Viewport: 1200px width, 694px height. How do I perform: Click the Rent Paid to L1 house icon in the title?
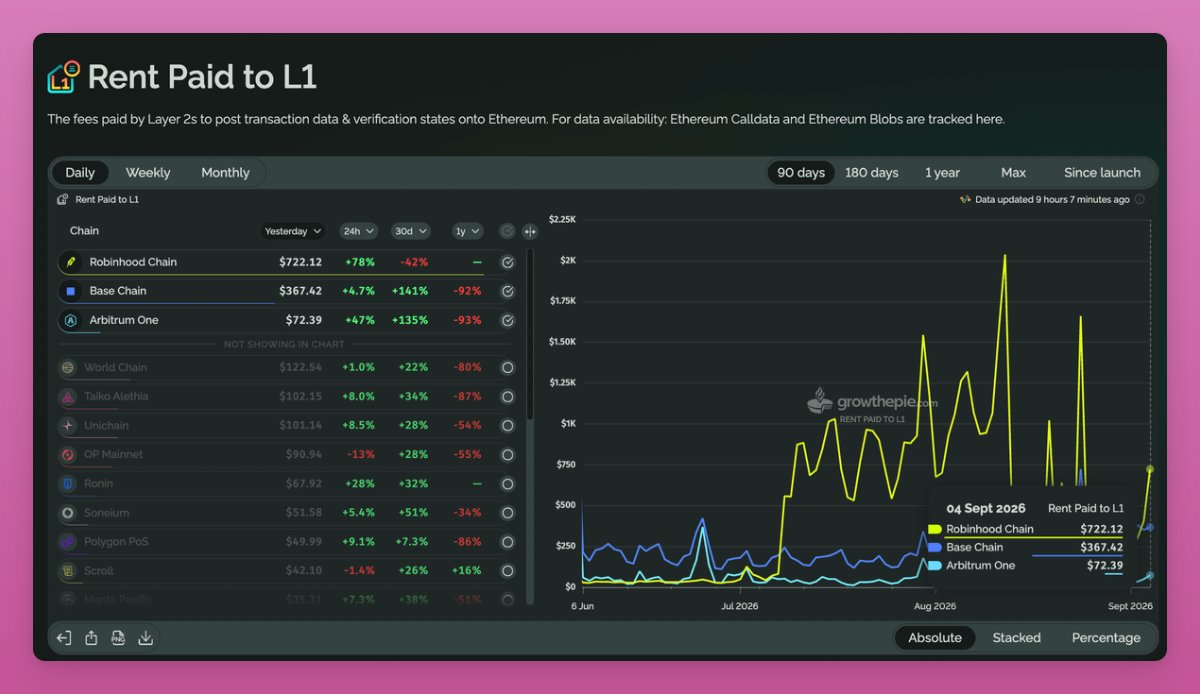coord(63,77)
